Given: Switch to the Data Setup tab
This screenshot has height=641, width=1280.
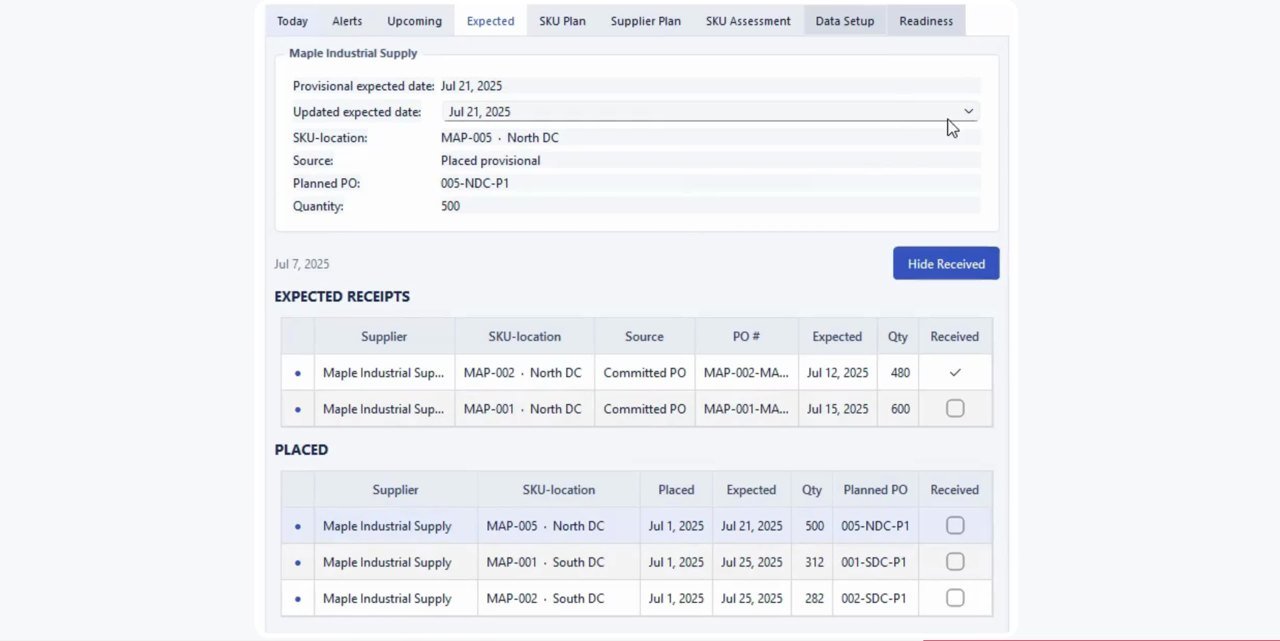Looking at the screenshot, I should coord(844,21).
